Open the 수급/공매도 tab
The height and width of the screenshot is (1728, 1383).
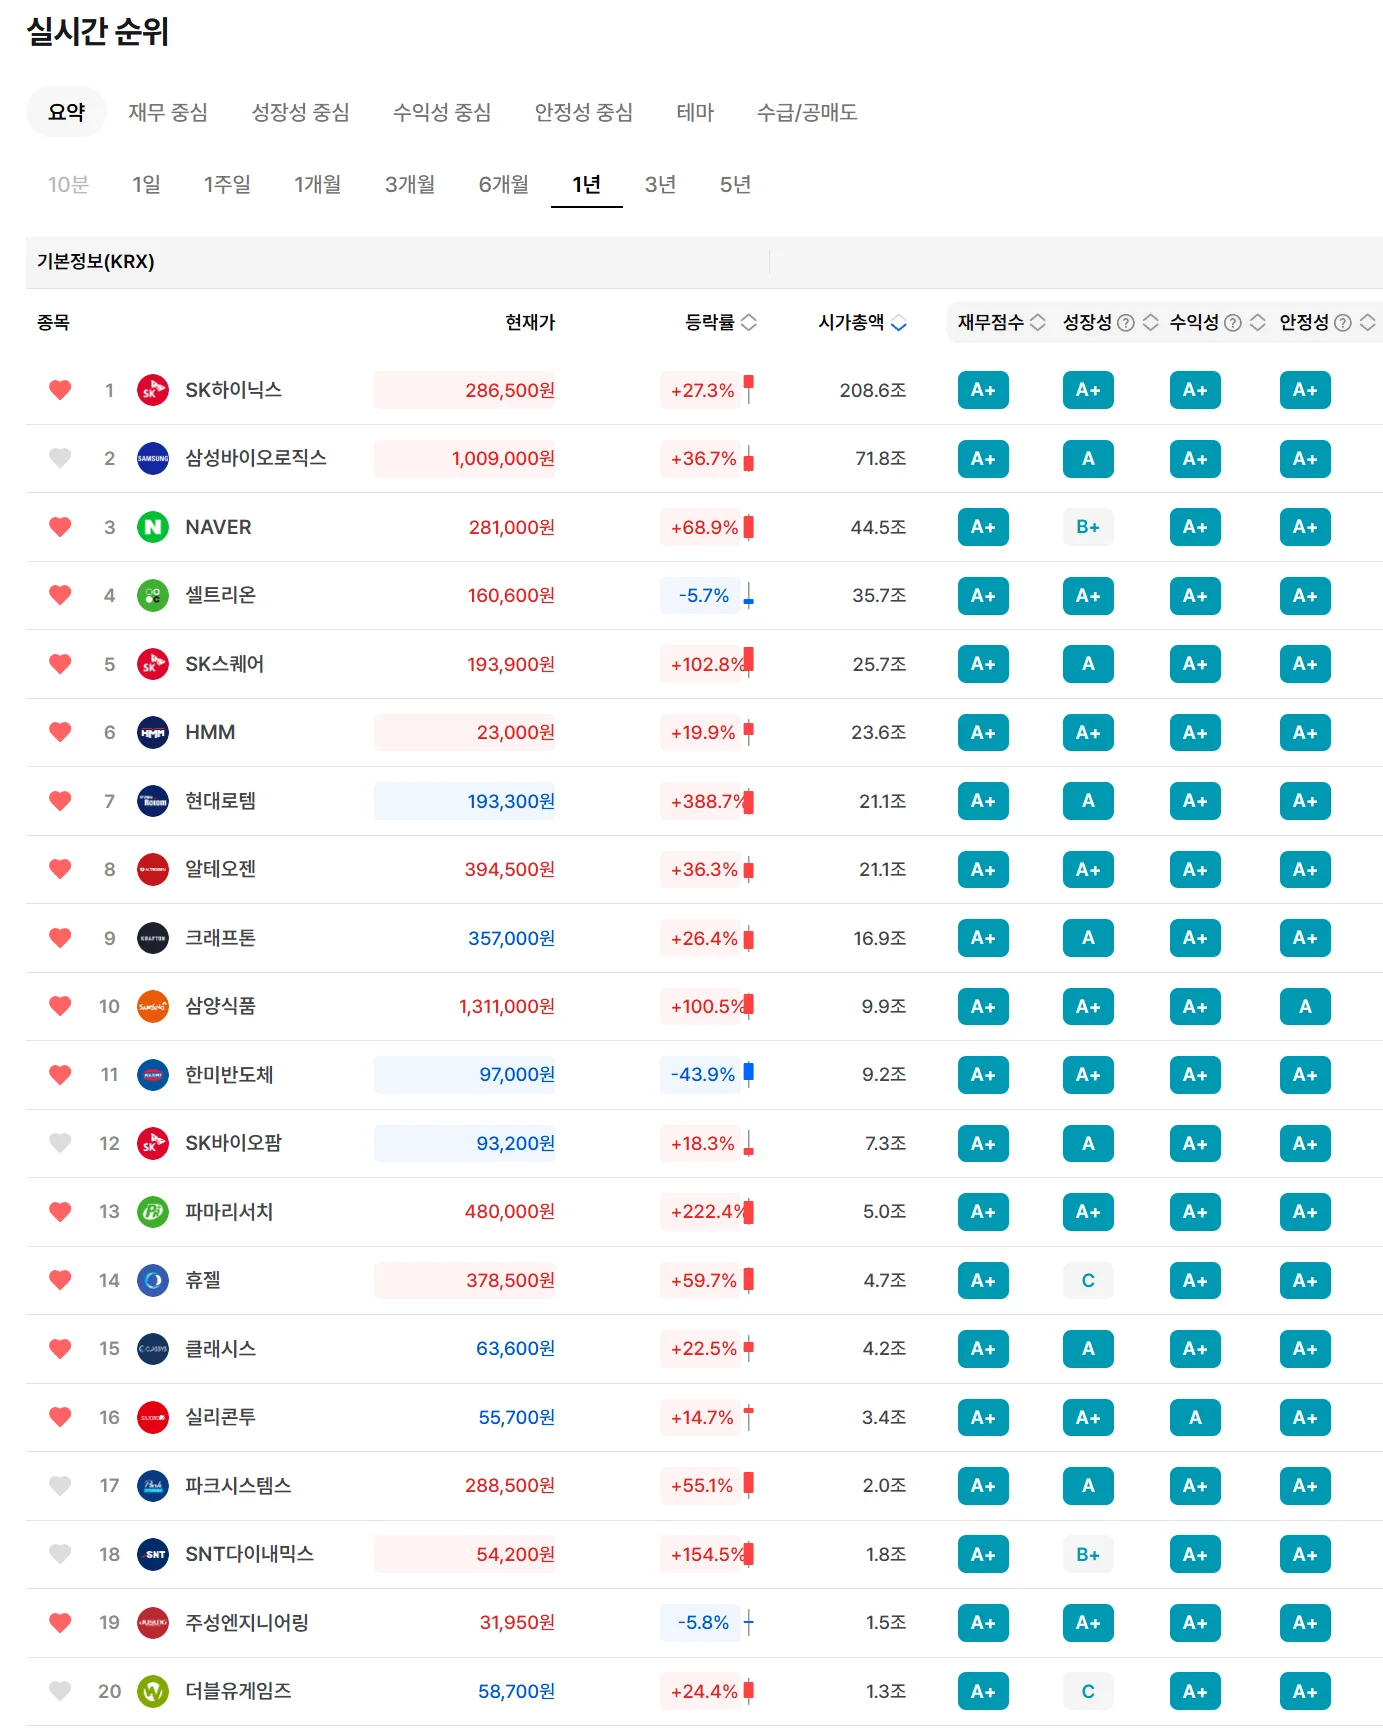point(807,112)
